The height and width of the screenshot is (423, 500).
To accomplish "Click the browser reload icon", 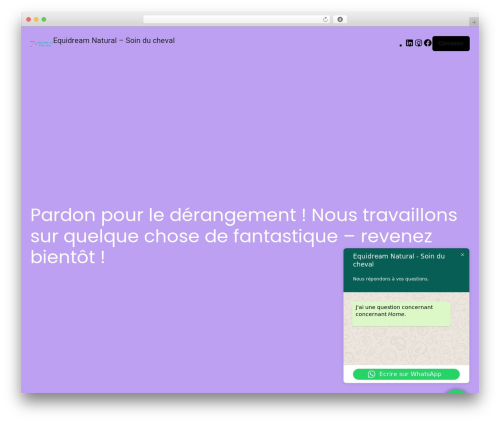I will pos(325,19).
